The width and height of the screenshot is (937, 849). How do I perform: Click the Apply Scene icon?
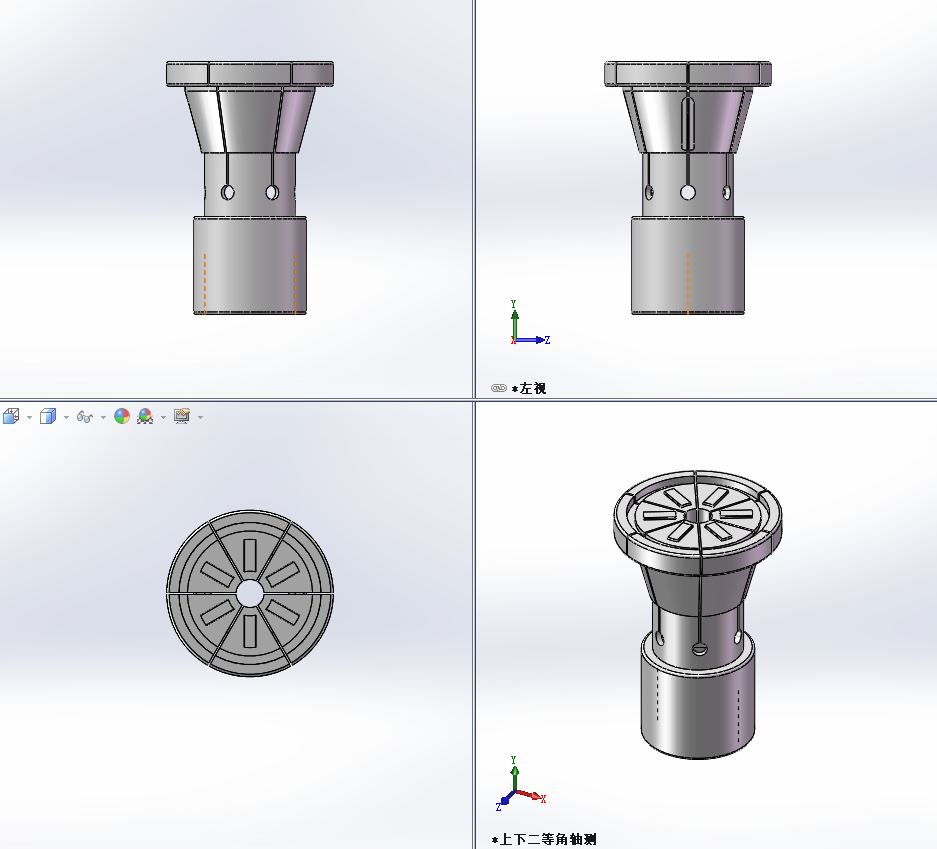[x=145, y=416]
